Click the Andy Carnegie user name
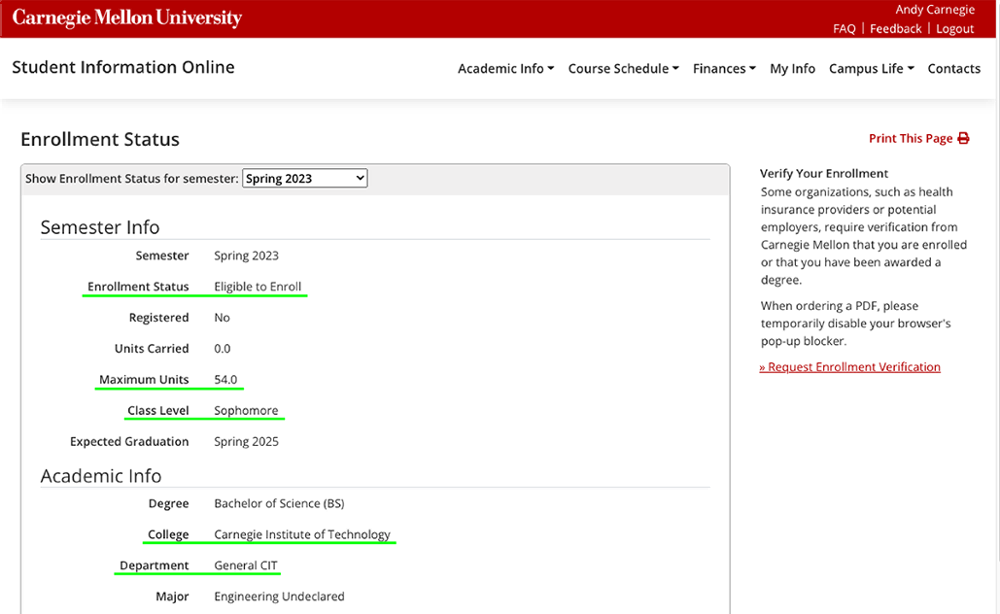The image size is (1000, 614). point(935,10)
